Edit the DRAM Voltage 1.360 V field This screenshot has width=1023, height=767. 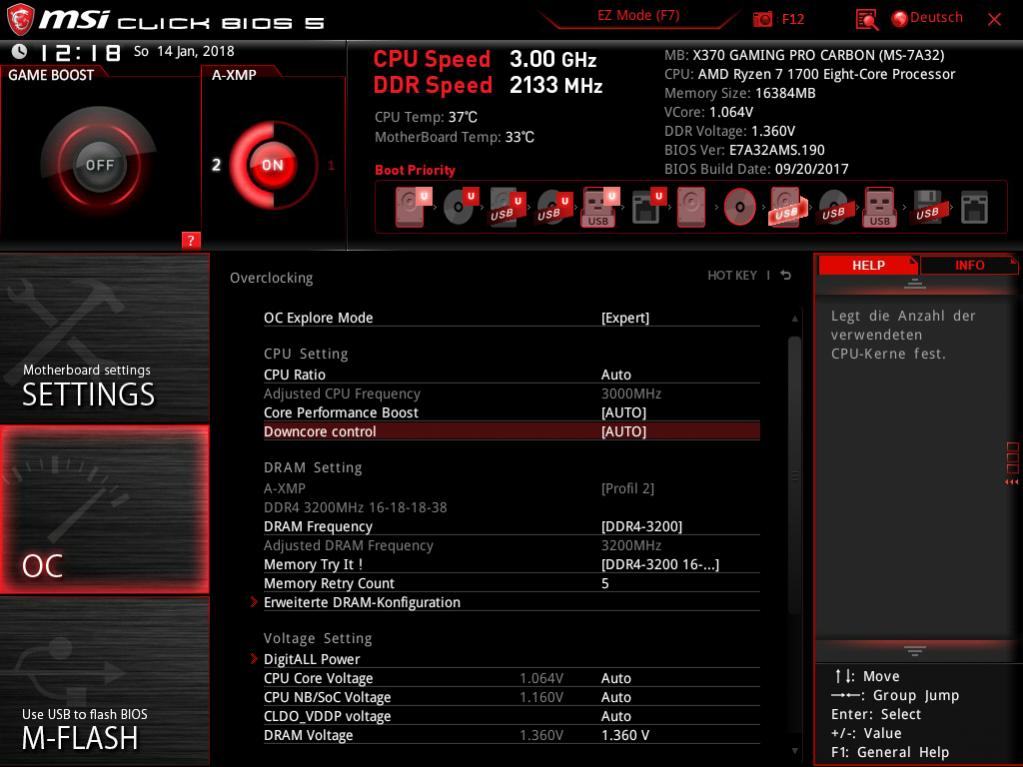[x=512, y=735]
